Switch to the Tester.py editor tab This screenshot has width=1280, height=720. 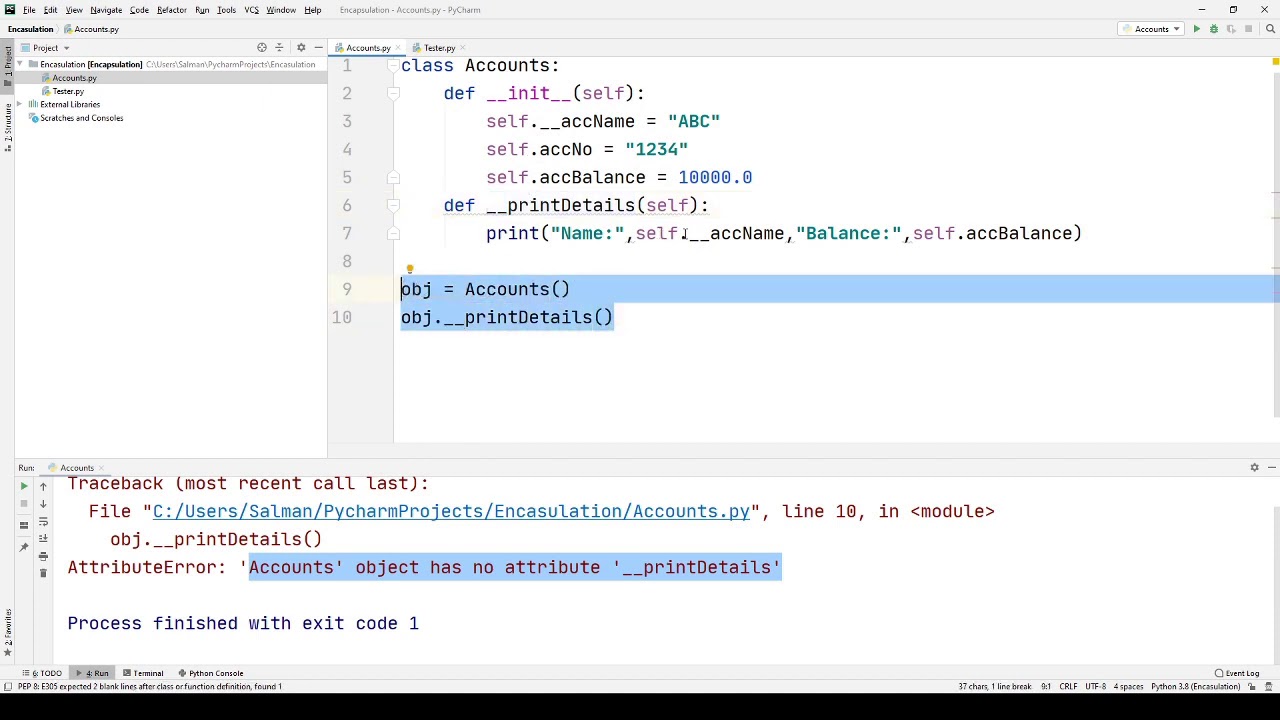439,48
